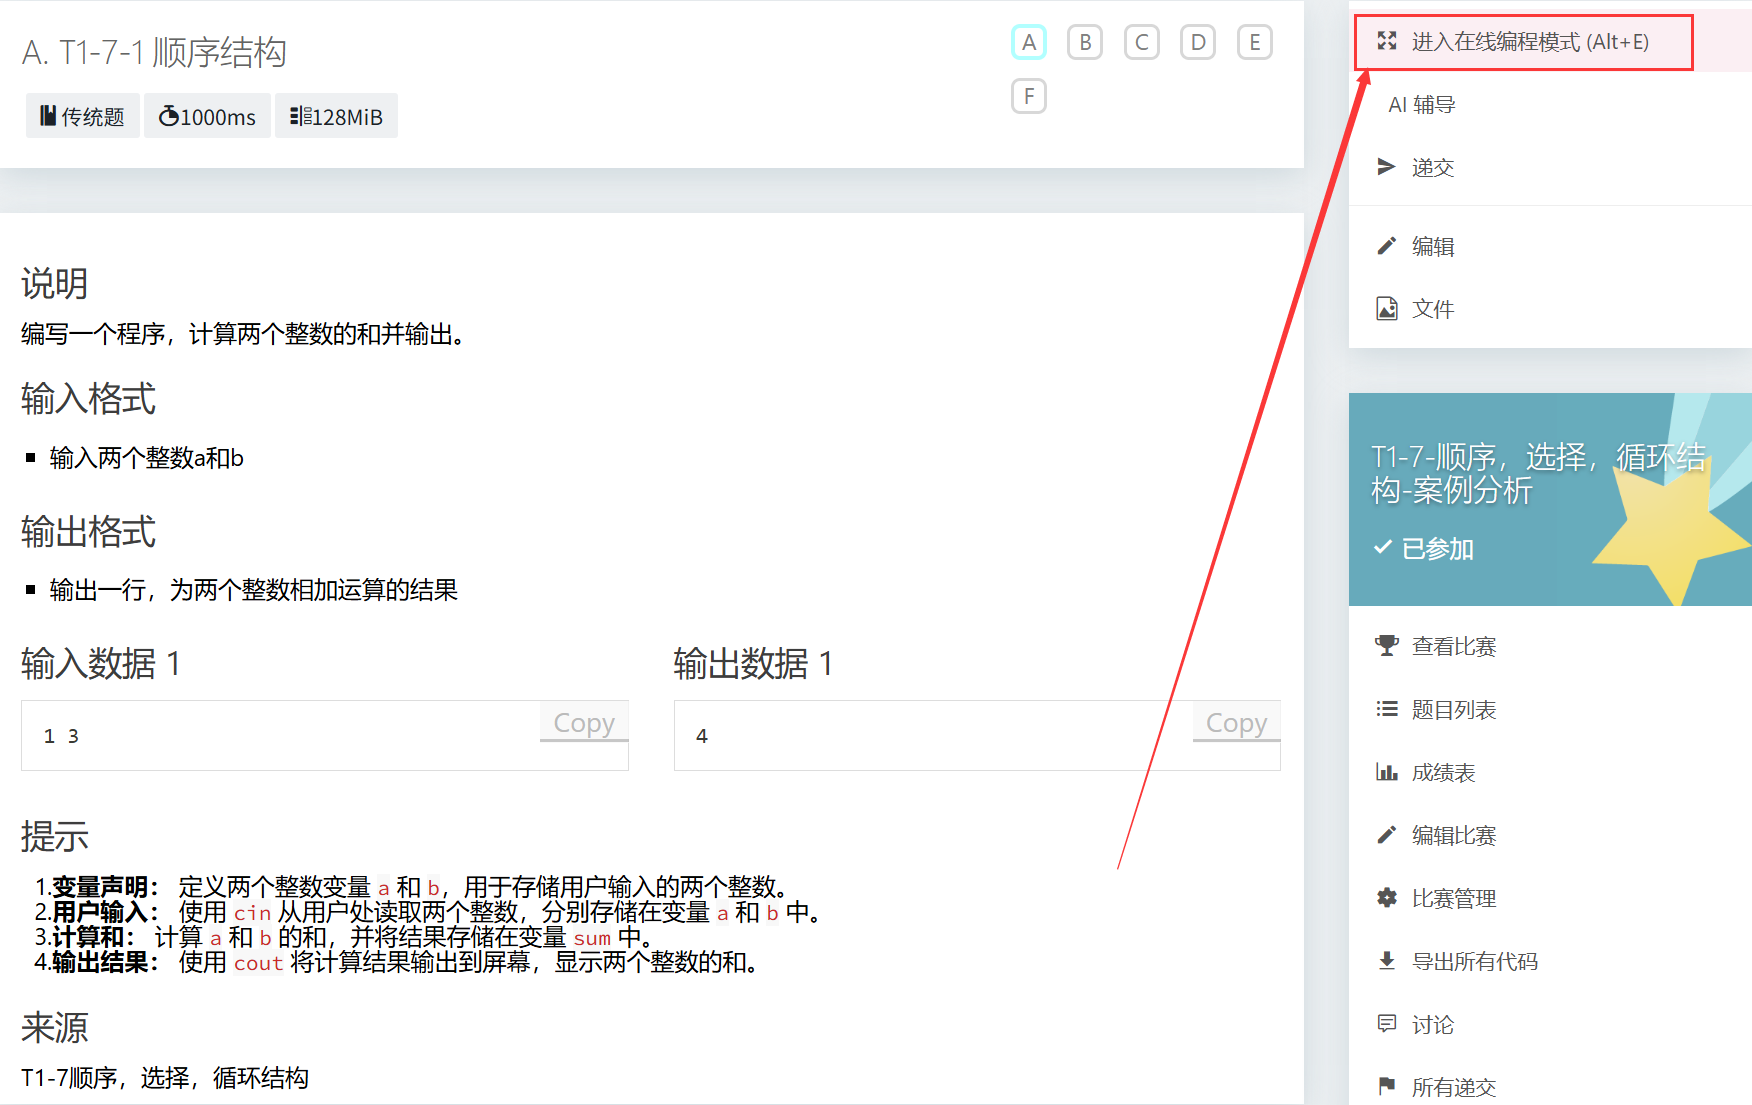Click the comment icon for 讨论
Viewport: 1752px width, 1105px height.
[1386, 1024]
